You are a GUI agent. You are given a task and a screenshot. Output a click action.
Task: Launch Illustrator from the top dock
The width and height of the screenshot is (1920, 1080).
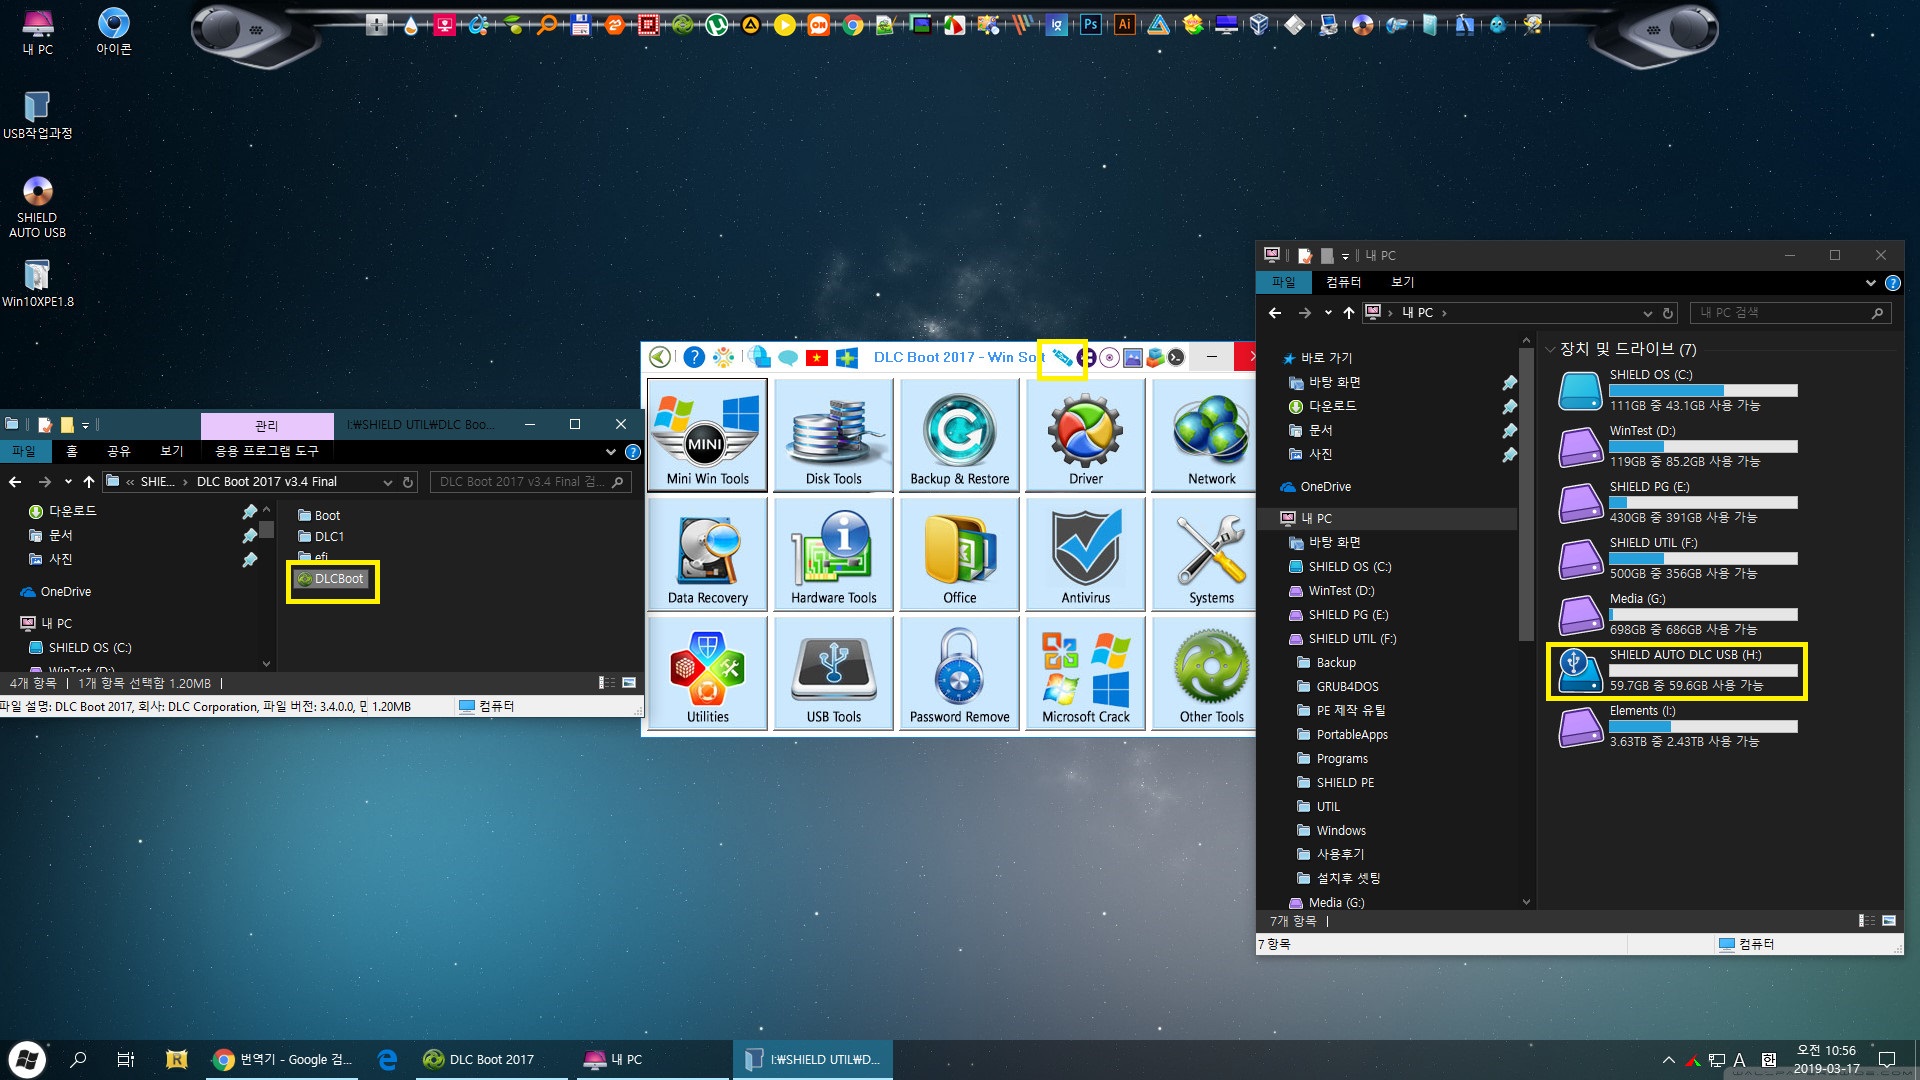[1125, 25]
